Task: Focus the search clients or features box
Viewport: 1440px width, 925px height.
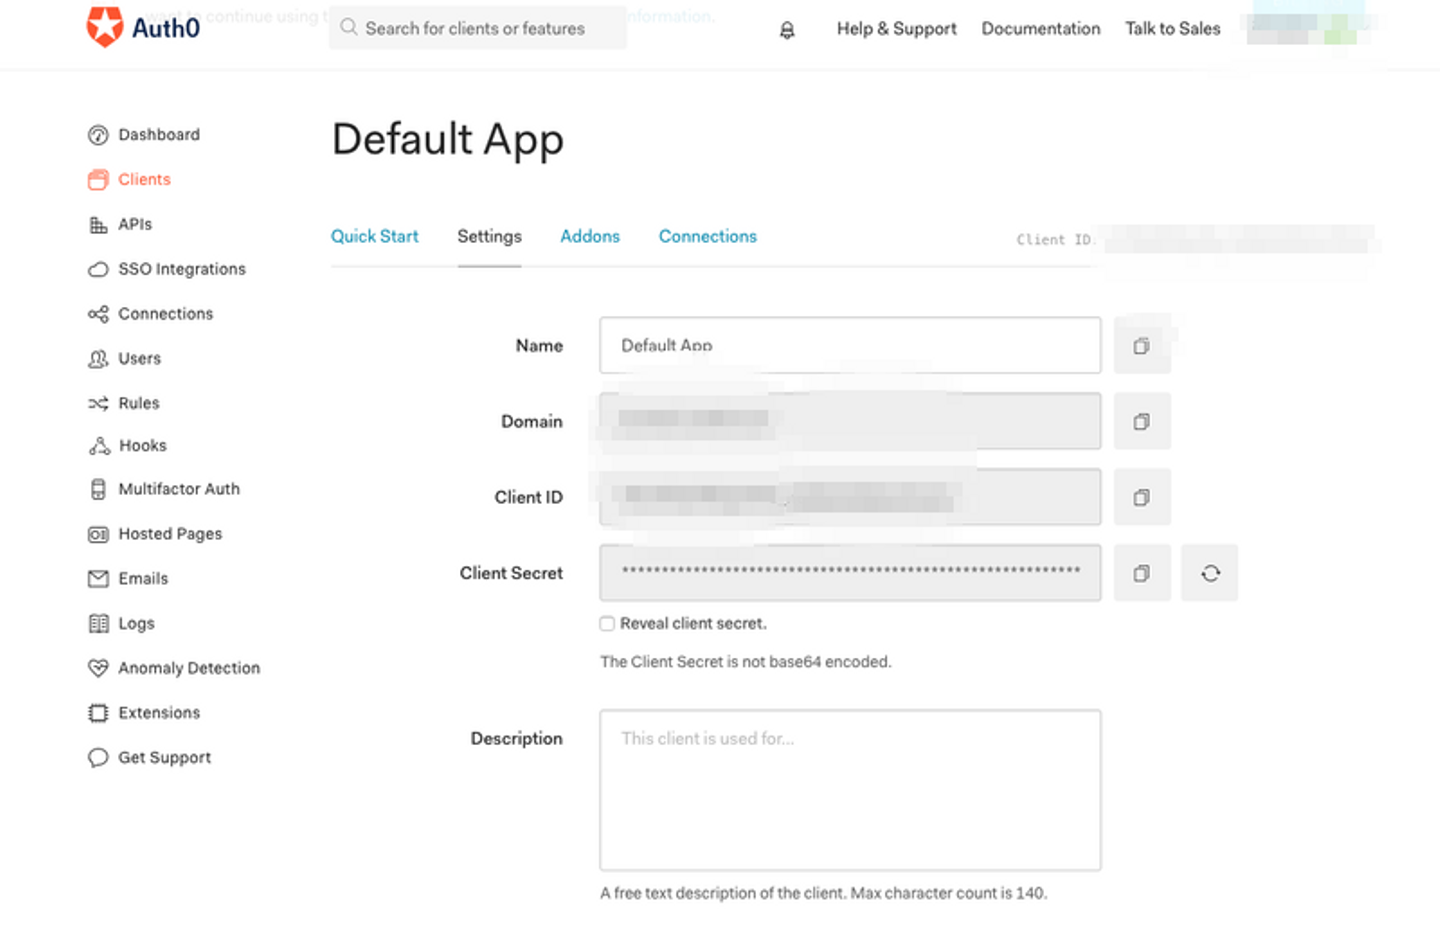Action: click(478, 29)
